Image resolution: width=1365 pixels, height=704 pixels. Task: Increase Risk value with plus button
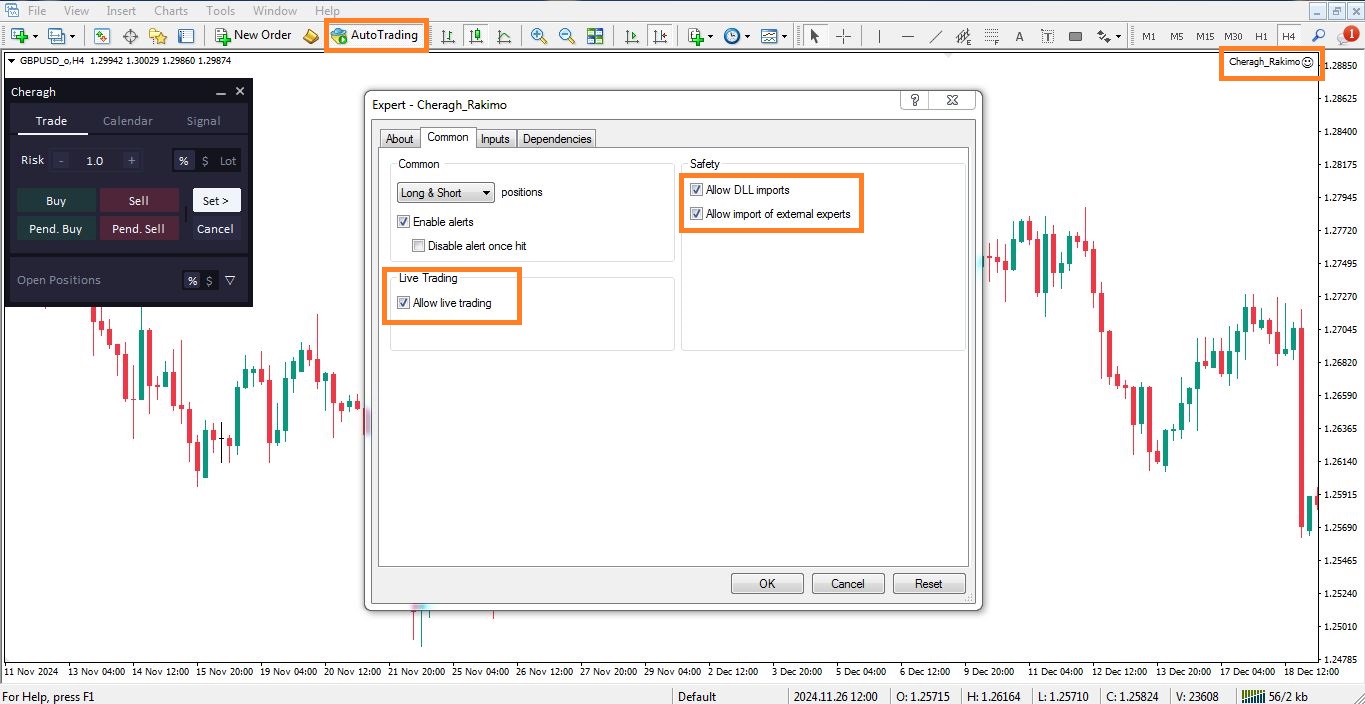click(131, 161)
